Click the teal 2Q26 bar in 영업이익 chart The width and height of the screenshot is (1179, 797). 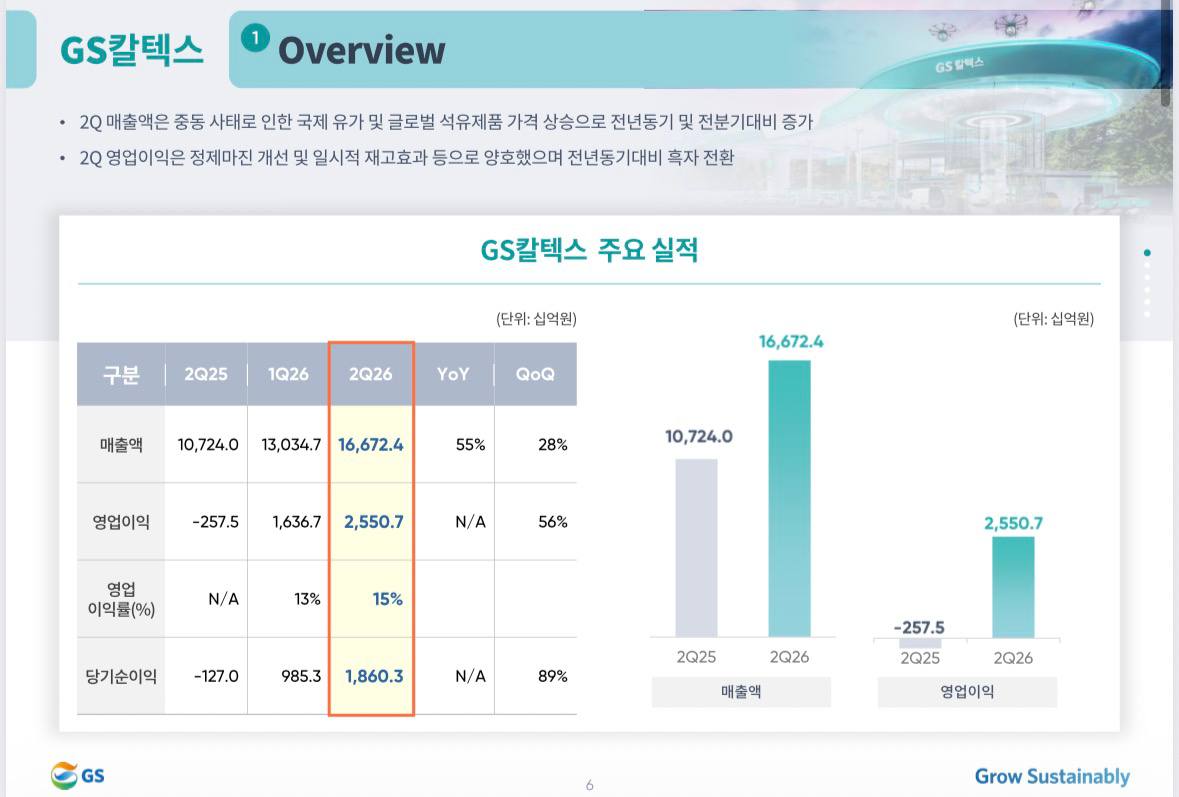point(1013,587)
